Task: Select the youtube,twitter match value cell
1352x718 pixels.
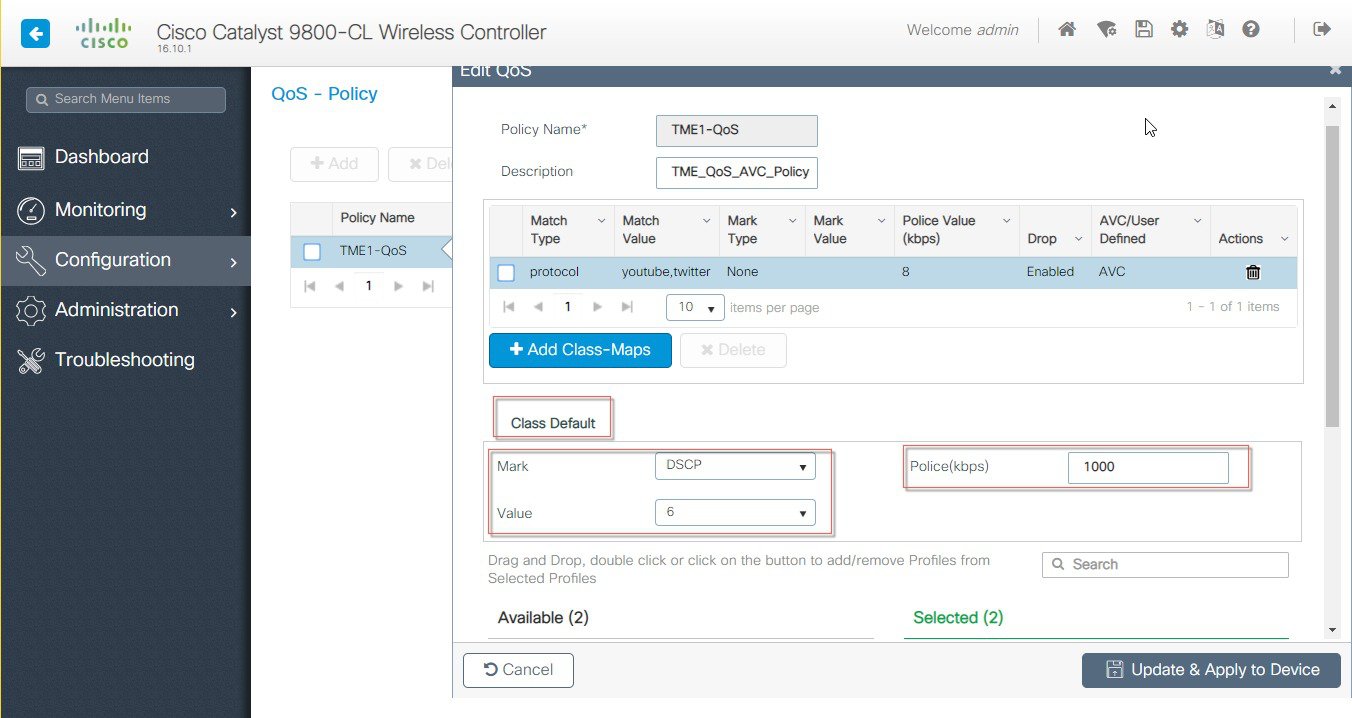Action: (666, 272)
